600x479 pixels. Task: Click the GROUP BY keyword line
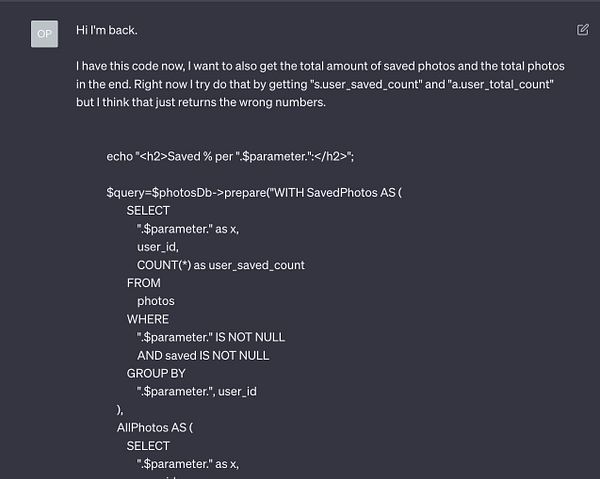[x=156, y=374]
